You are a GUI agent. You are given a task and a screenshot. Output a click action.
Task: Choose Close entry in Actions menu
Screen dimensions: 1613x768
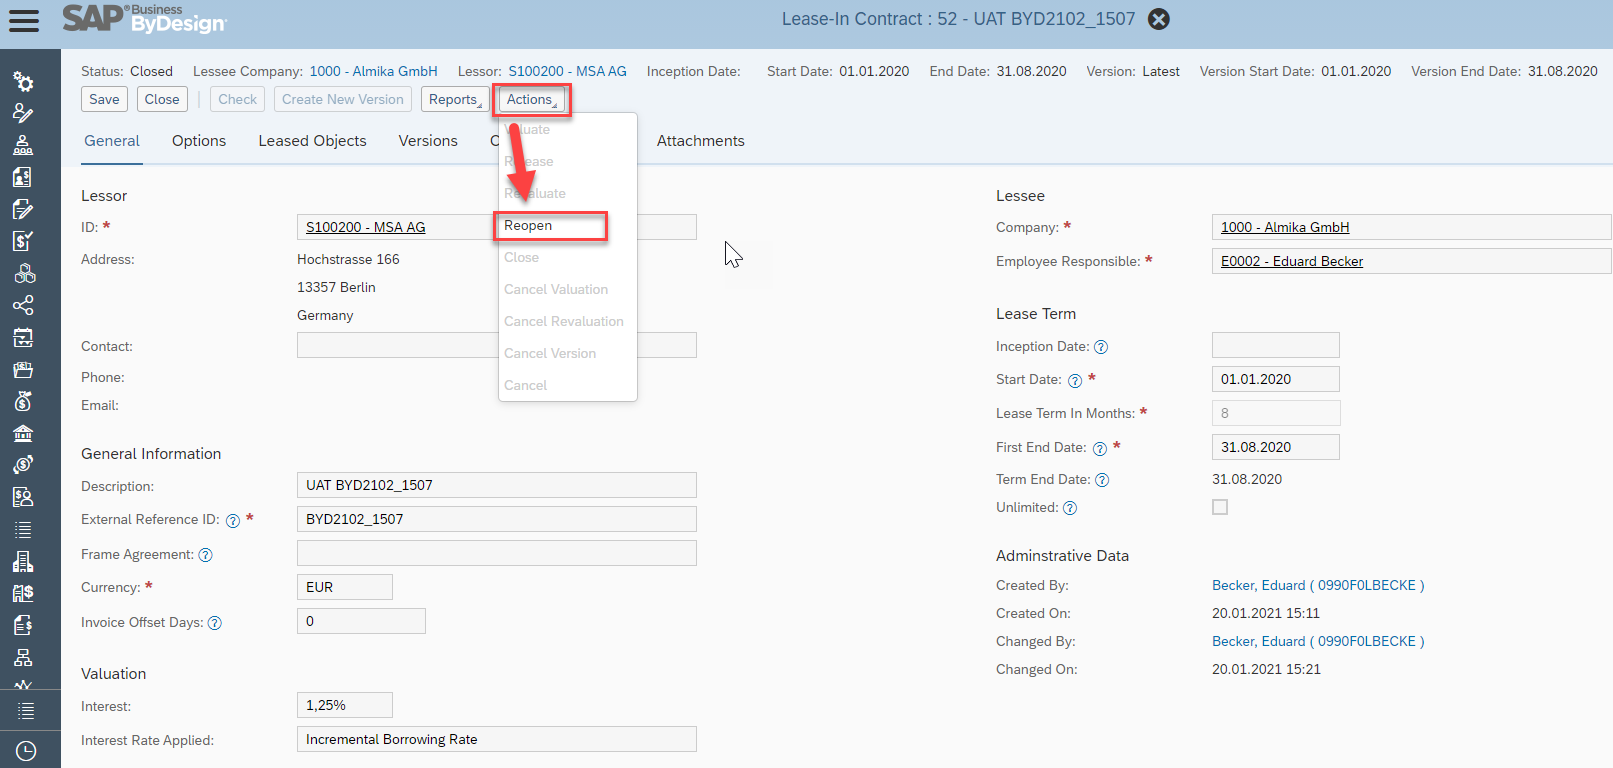522,257
